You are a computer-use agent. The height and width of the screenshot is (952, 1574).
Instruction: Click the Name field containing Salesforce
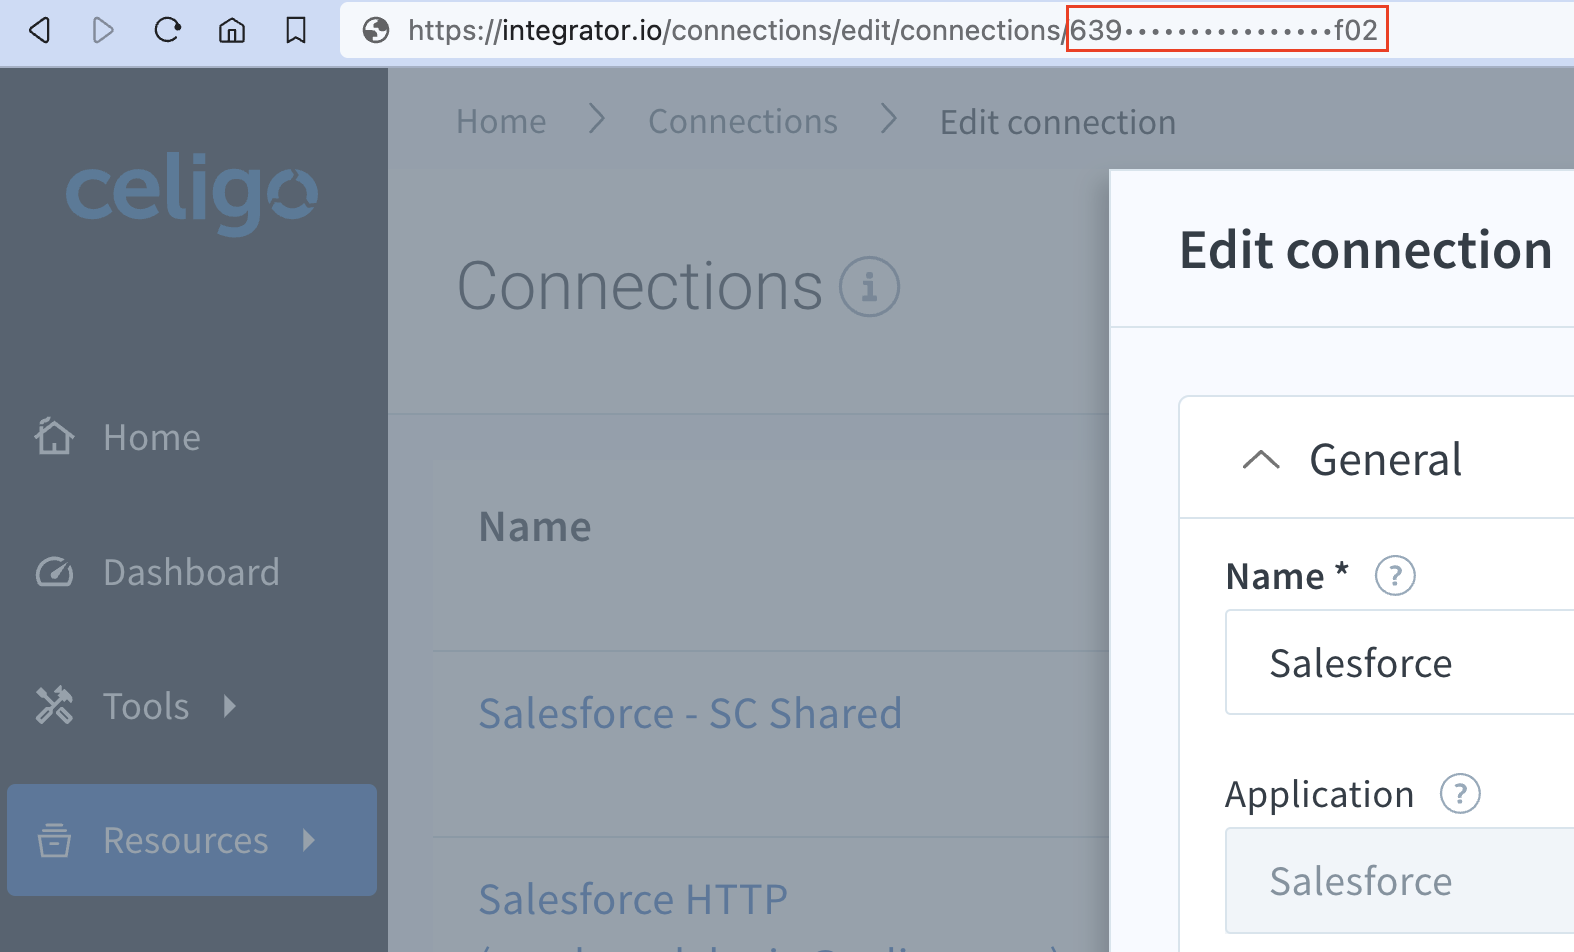pyautogui.click(x=1400, y=662)
